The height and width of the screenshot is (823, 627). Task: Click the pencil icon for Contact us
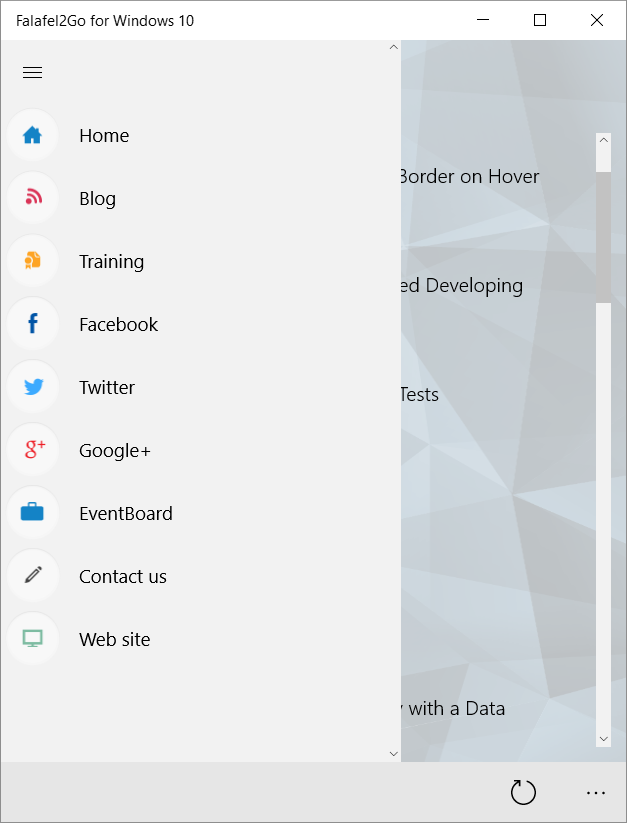(33, 576)
